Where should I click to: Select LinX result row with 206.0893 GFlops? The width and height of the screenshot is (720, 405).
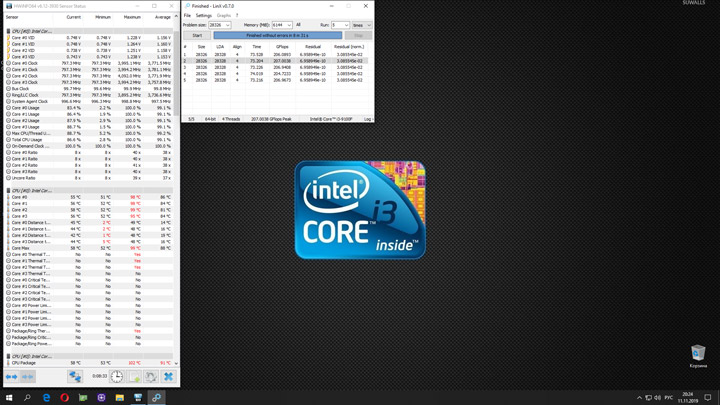pos(276,55)
